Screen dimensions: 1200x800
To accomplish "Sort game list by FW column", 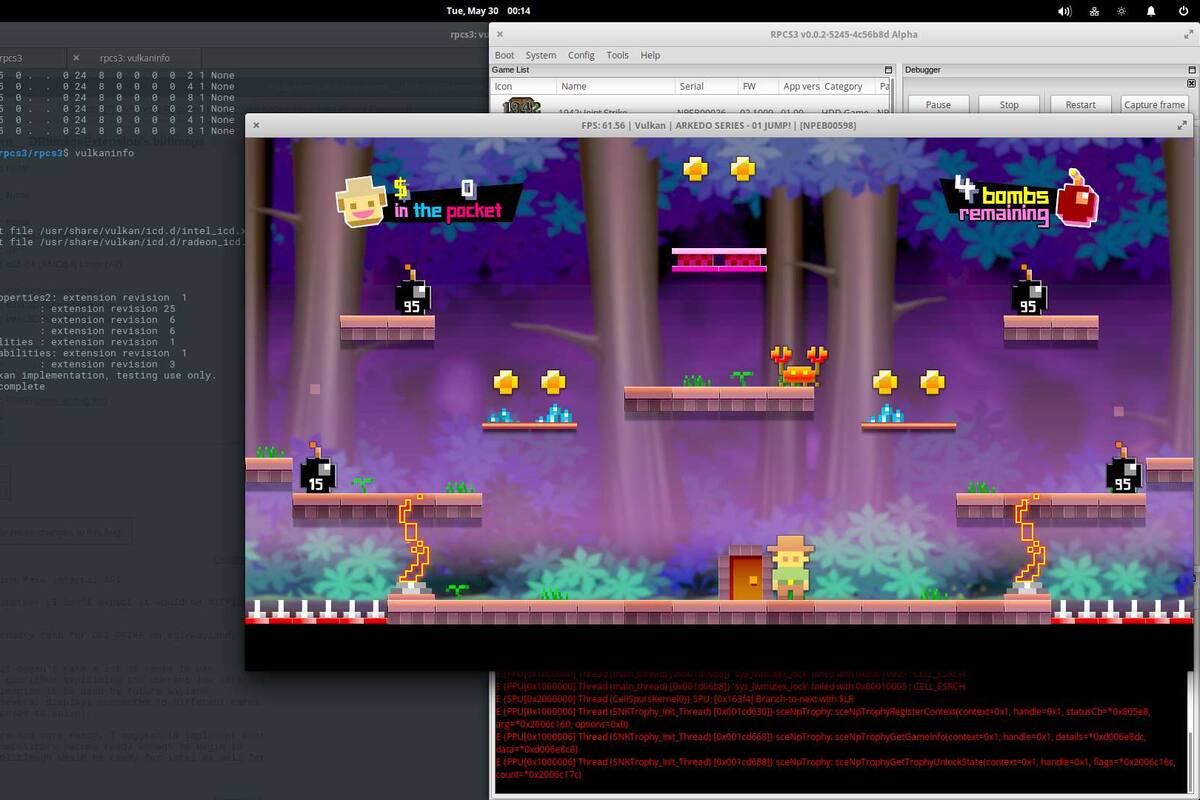I will (757, 87).
